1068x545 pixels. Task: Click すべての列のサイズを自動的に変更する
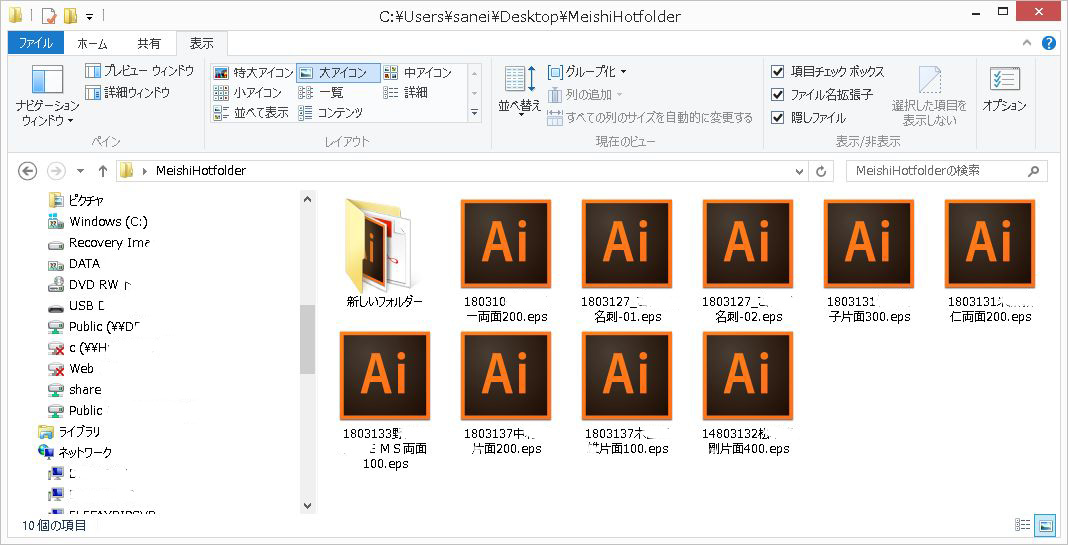(x=650, y=118)
